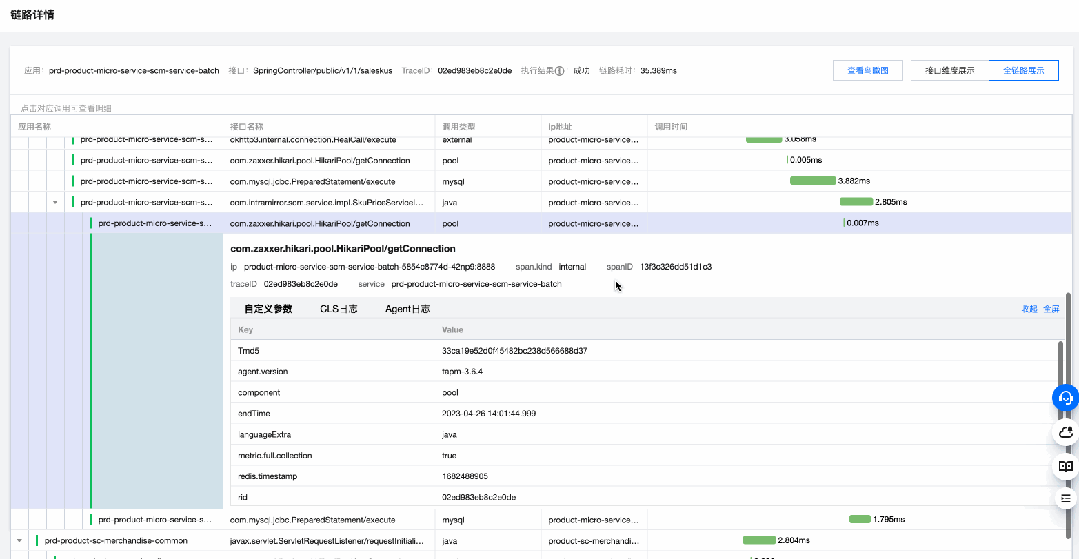Click the 2.805ms java duration bar

pyautogui.click(x=856, y=202)
